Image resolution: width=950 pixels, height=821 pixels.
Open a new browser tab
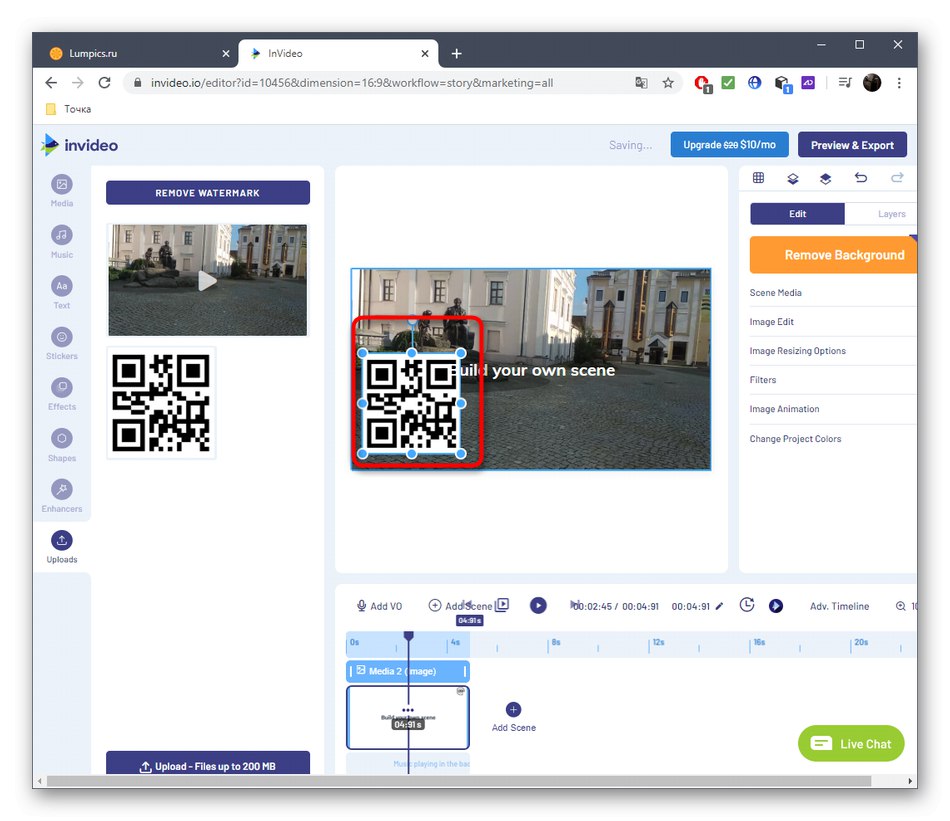click(456, 54)
